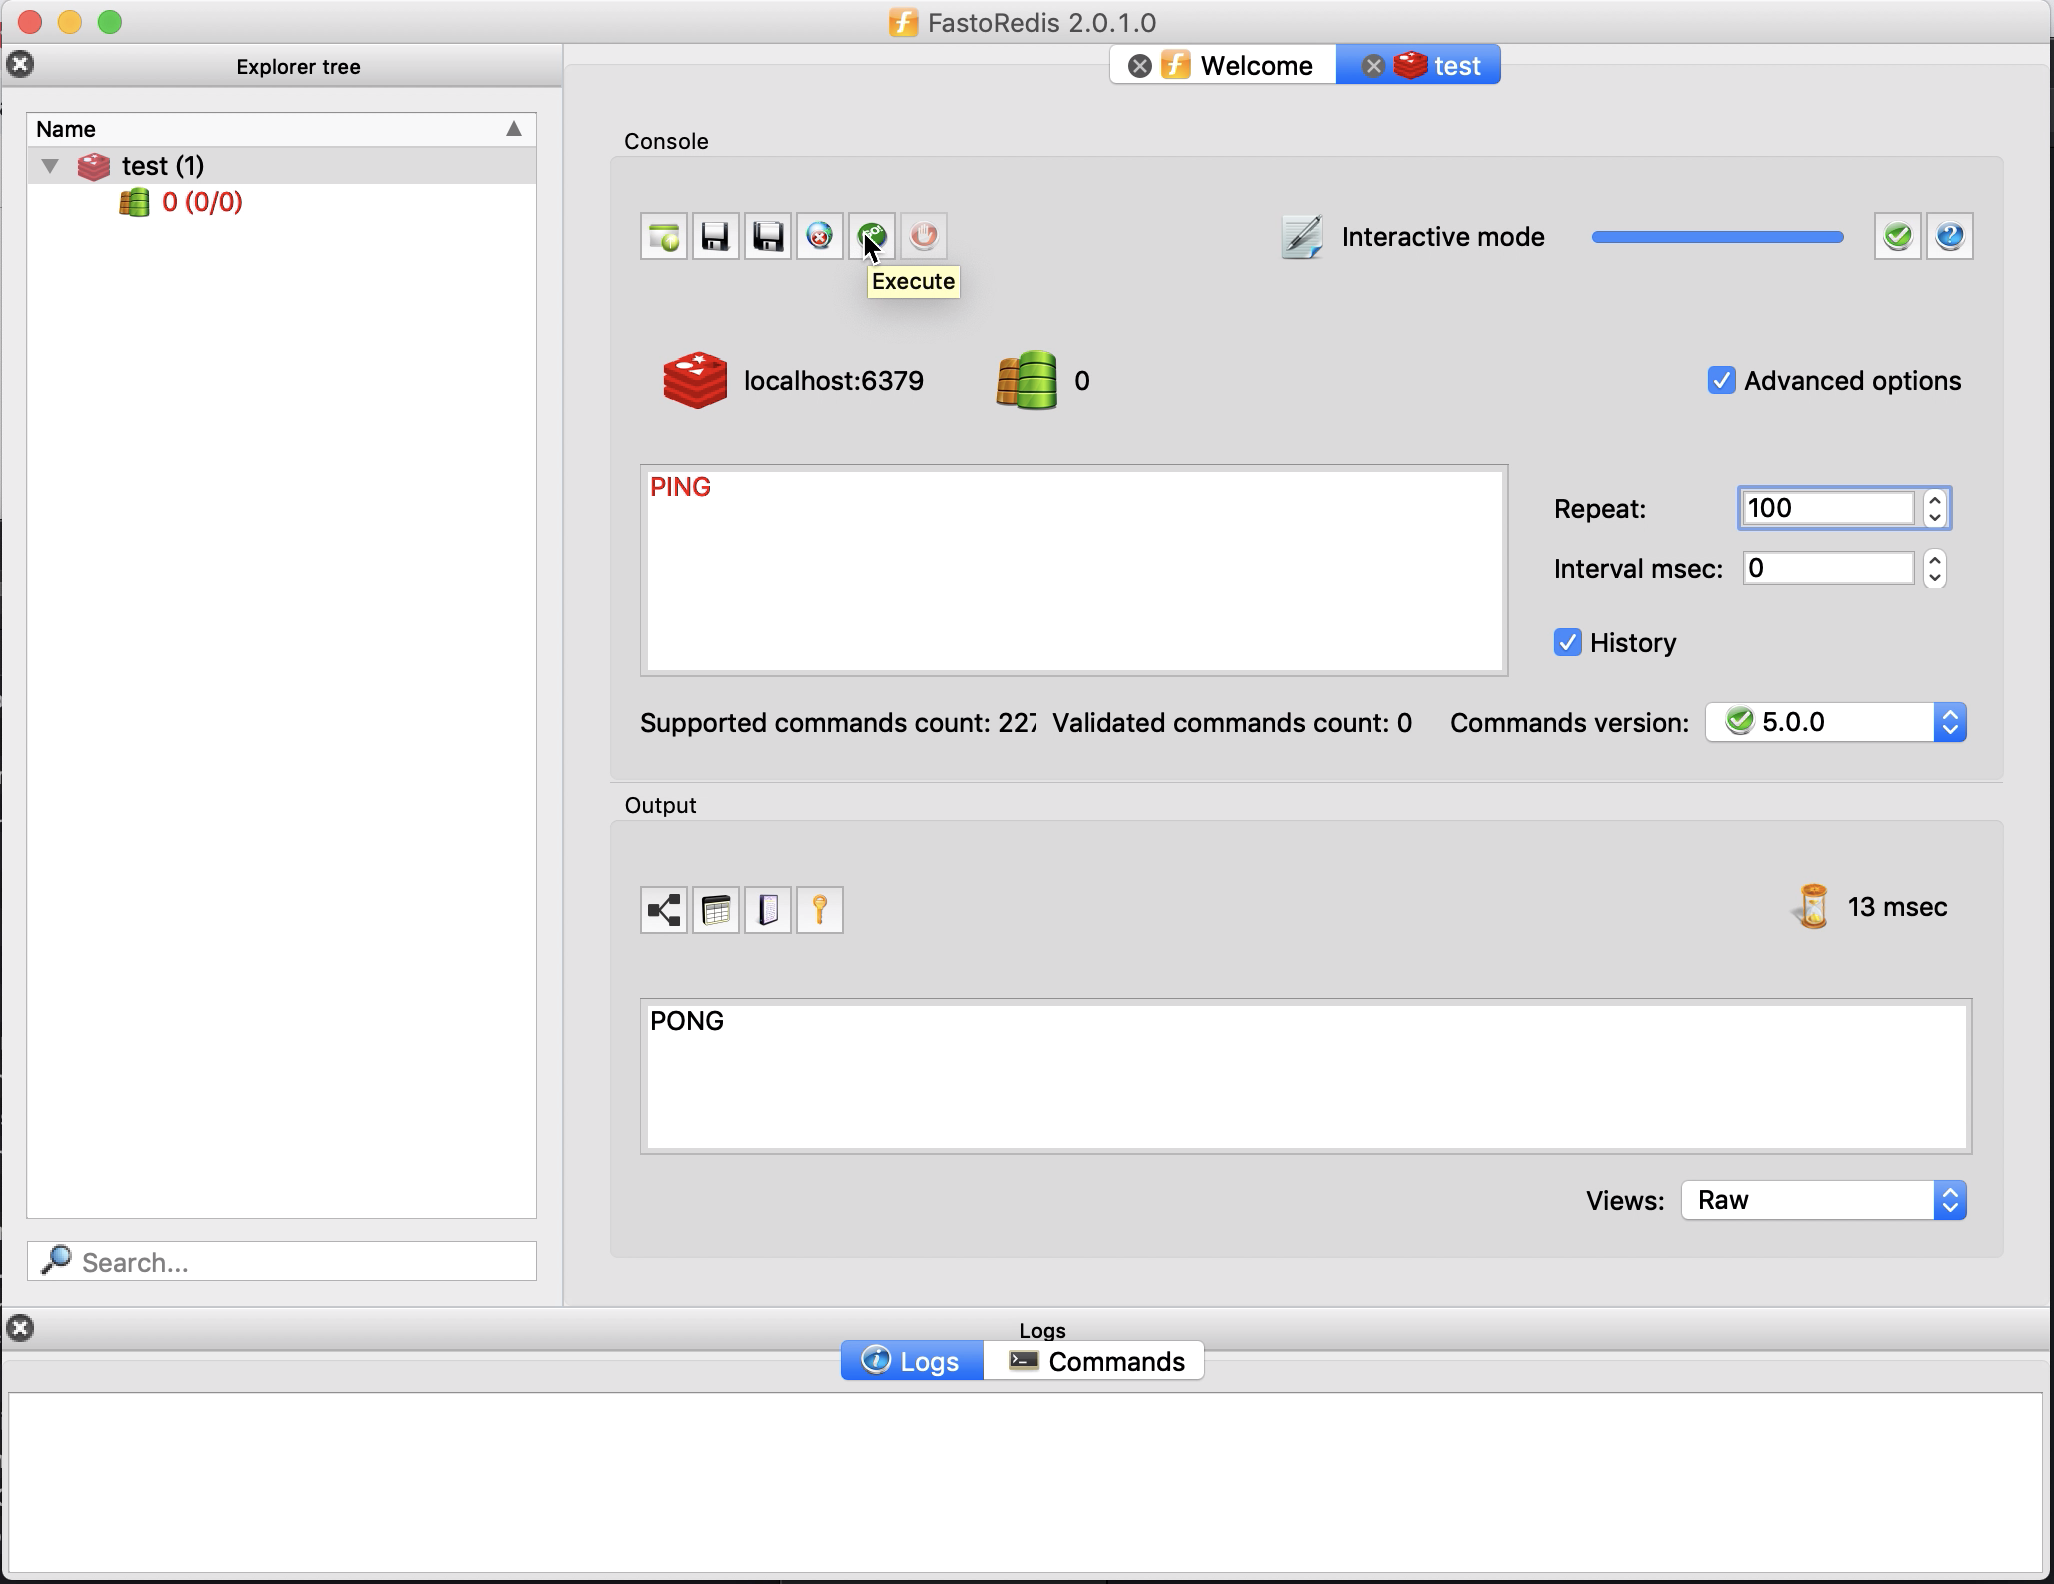
Task: Open the Commands version 5.0.0 dropdown
Action: 1836,722
